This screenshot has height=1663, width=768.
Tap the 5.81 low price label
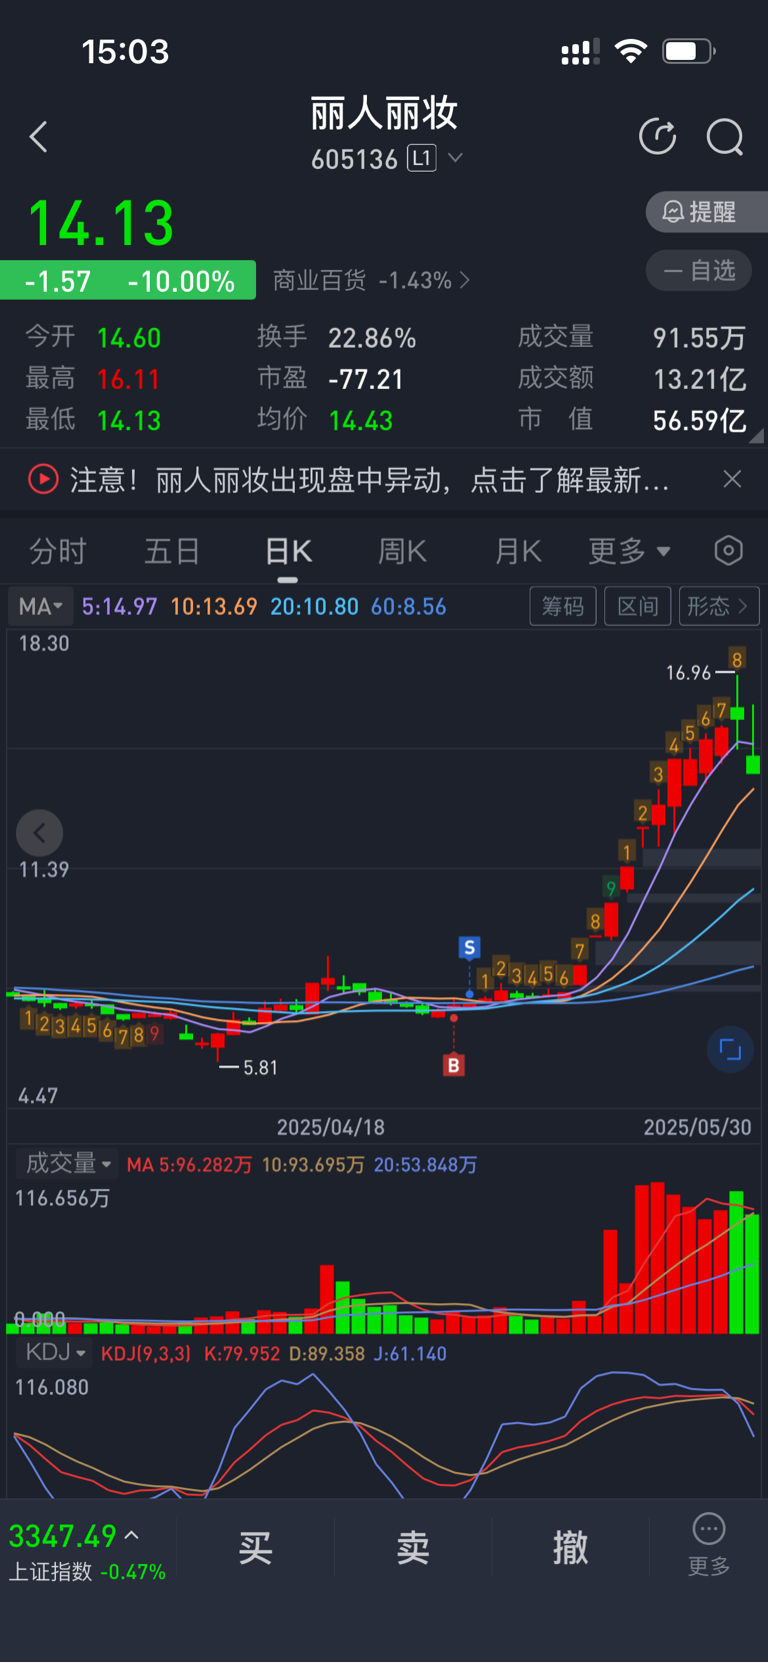tap(260, 1068)
